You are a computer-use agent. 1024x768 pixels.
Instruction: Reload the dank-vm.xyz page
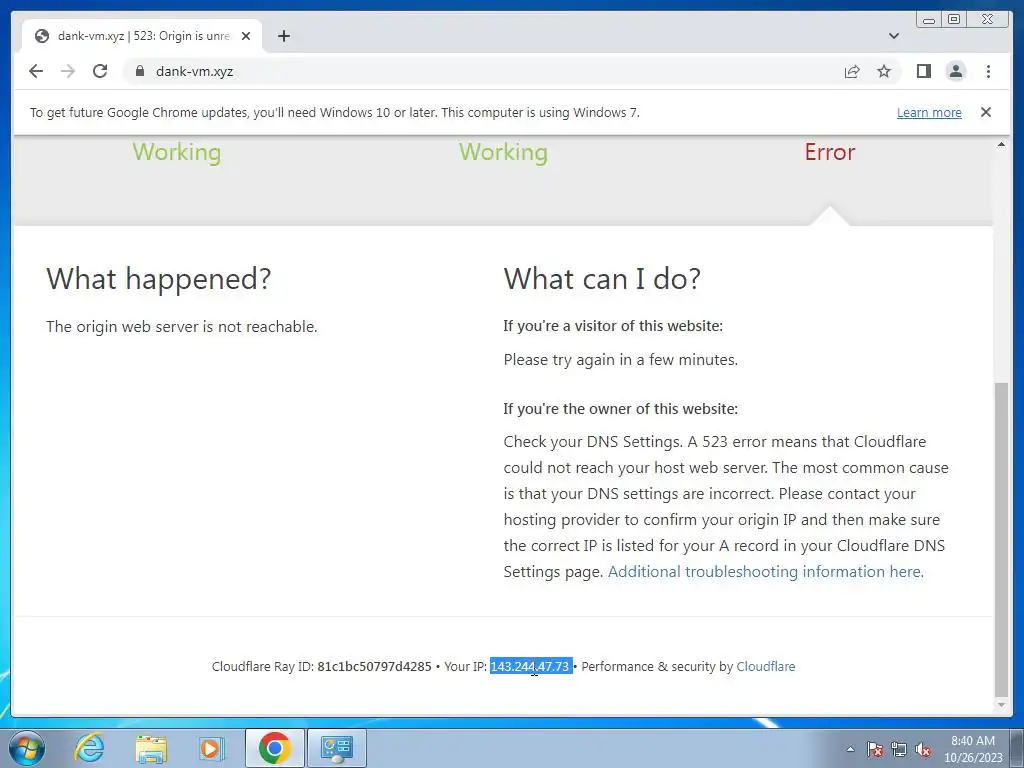[100, 71]
